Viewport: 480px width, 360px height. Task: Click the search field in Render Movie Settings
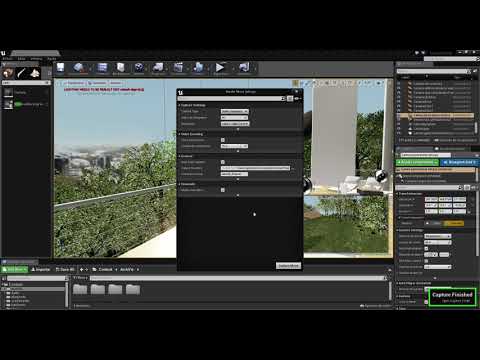tap(231, 98)
